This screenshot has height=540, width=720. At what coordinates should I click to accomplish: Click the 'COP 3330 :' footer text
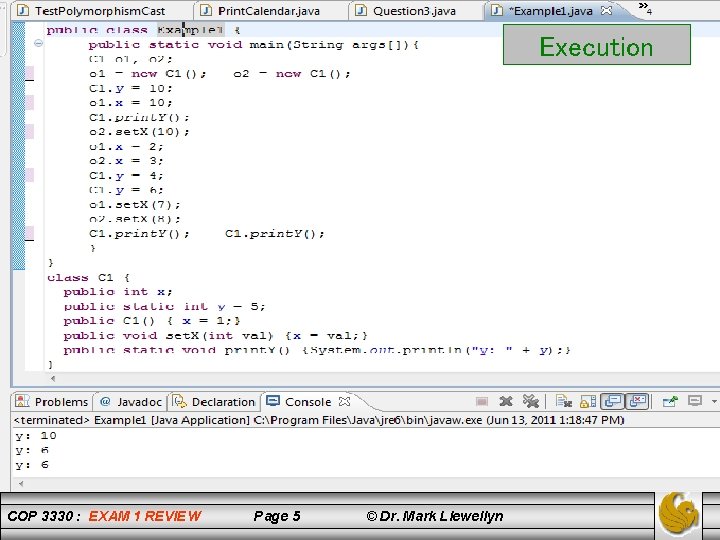click(44, 516)
